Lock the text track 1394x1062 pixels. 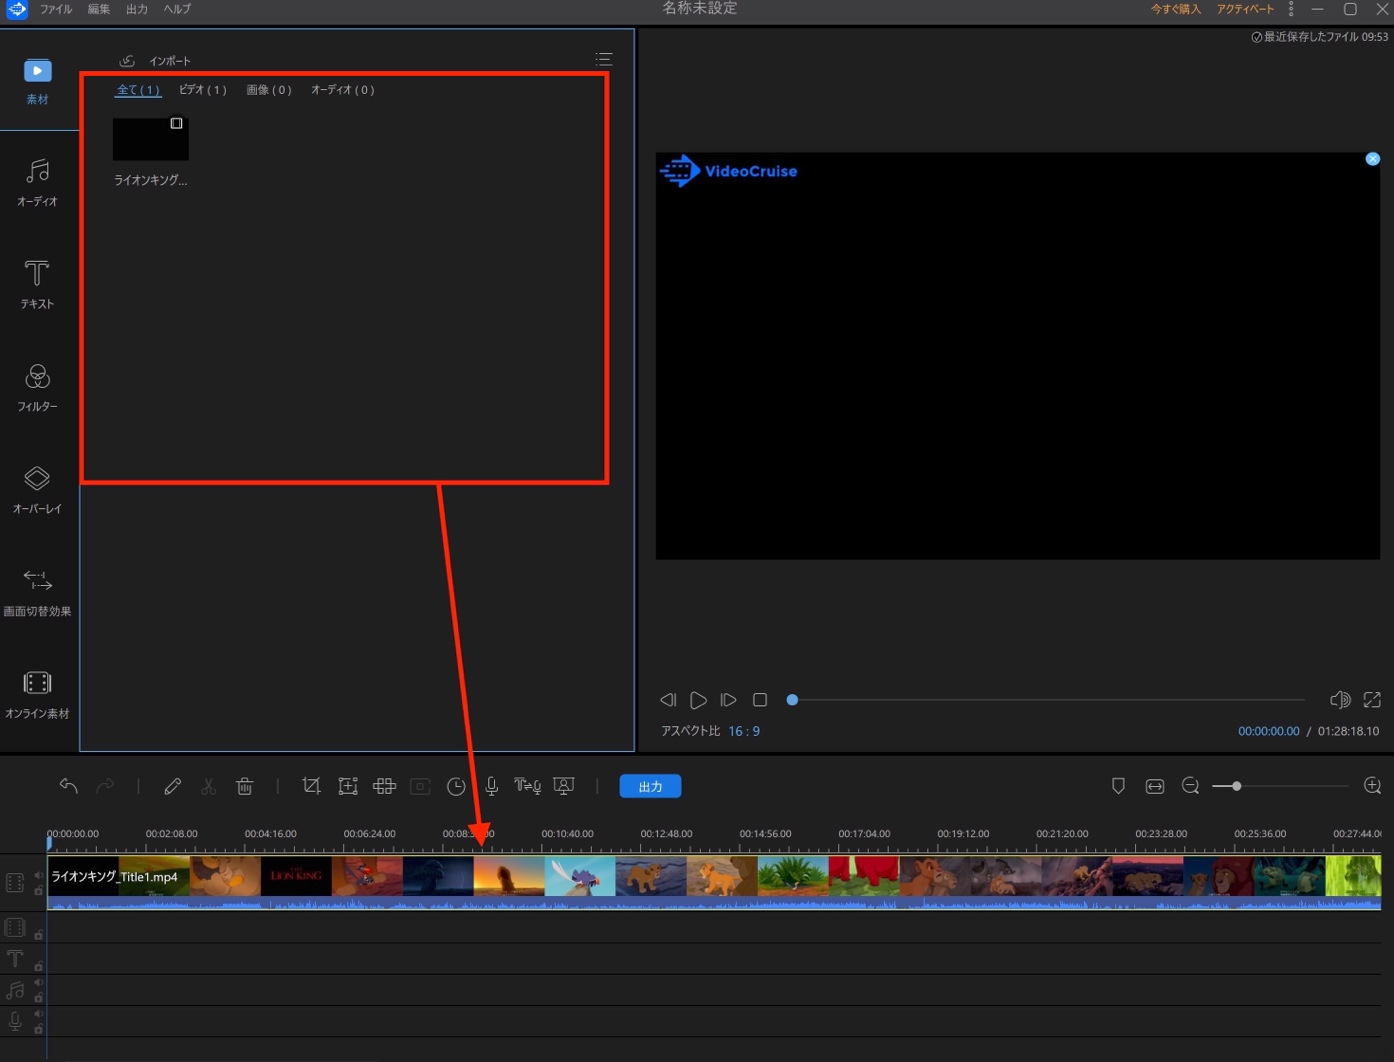click(39, 966)
